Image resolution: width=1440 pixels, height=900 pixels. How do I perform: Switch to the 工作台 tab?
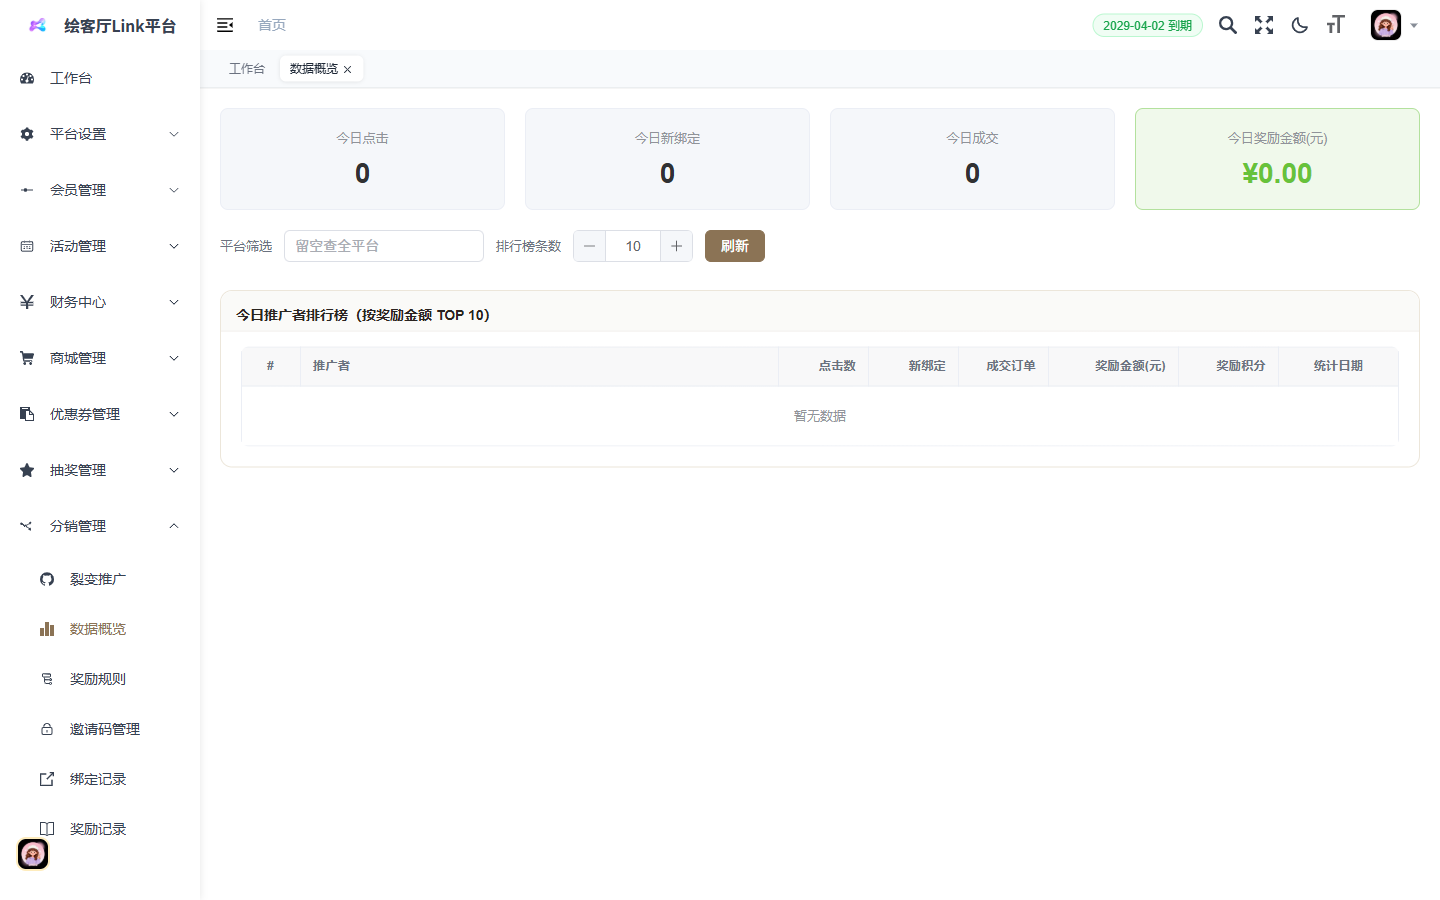[246, 69]
